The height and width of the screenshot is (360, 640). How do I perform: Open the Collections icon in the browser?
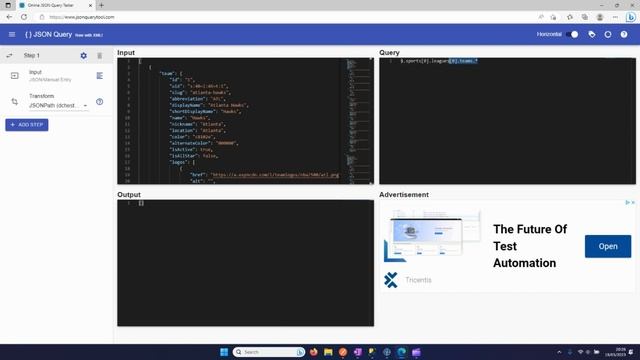coord(585,17)
